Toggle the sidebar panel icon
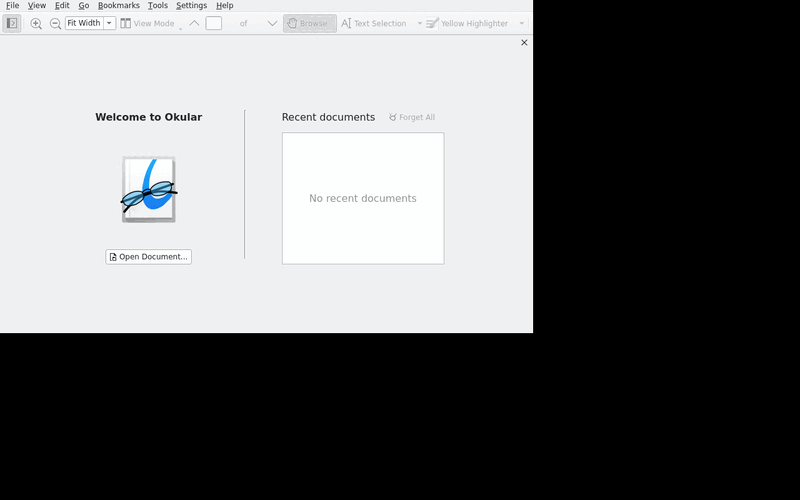 coord(12,23)
